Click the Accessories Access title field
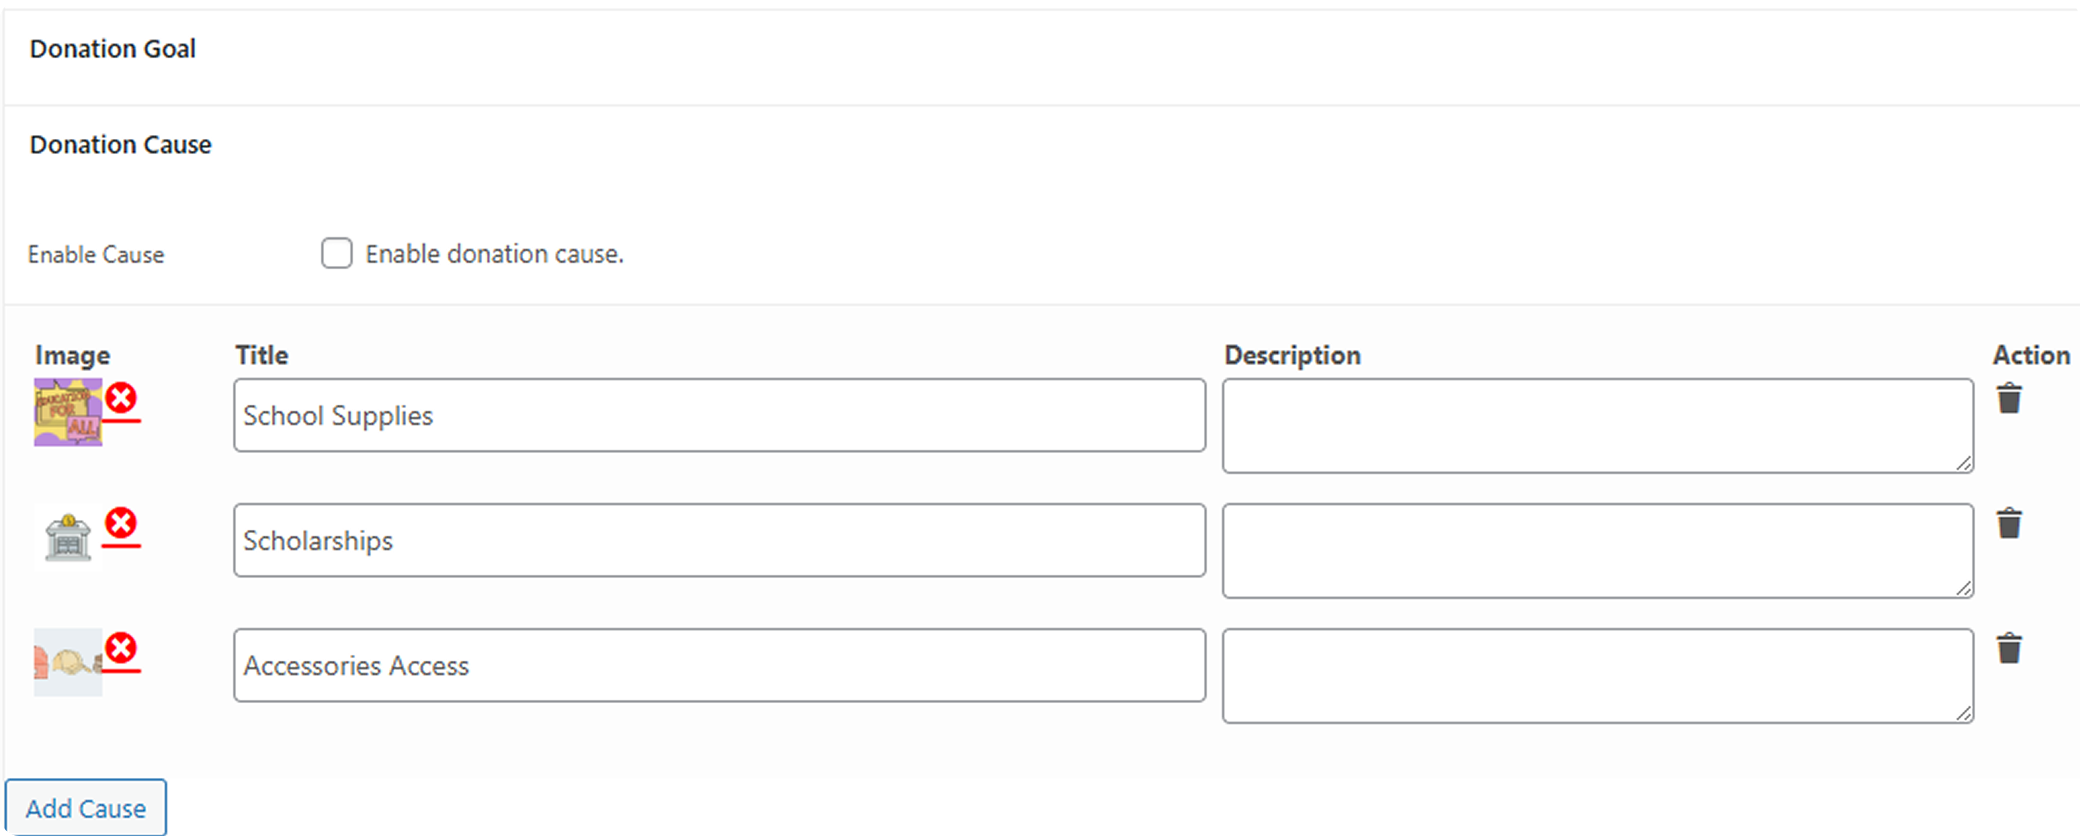The height and width of the screenshot is (836, 2080). (x=719, y=665)
